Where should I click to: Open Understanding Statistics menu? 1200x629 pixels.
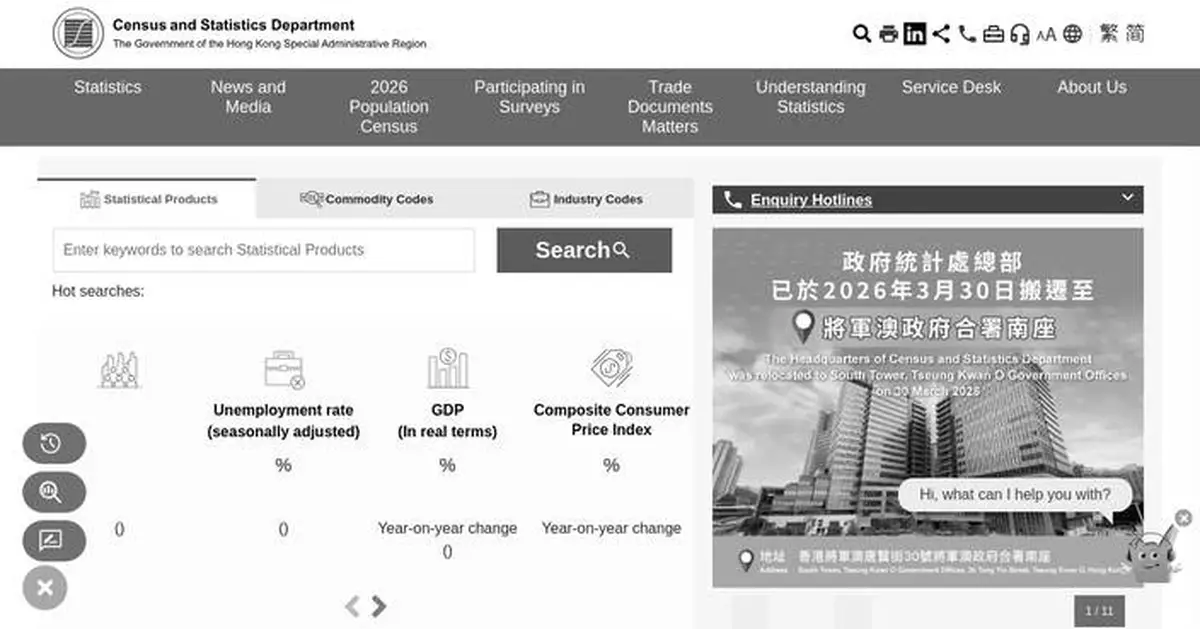[811, 97]
